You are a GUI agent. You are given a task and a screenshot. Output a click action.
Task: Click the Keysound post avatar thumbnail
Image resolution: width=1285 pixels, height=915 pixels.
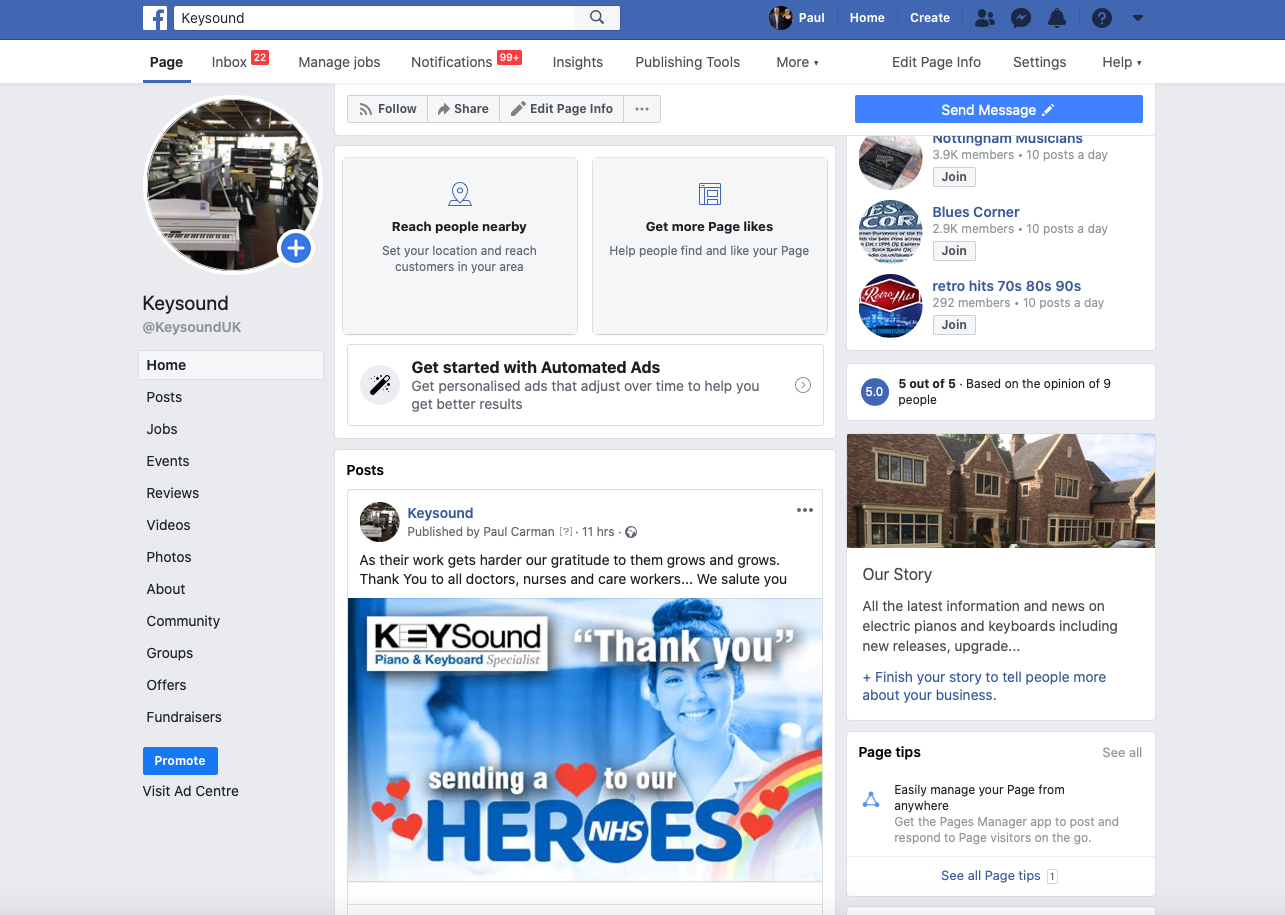pyautogui.click(x=380, y=522)
